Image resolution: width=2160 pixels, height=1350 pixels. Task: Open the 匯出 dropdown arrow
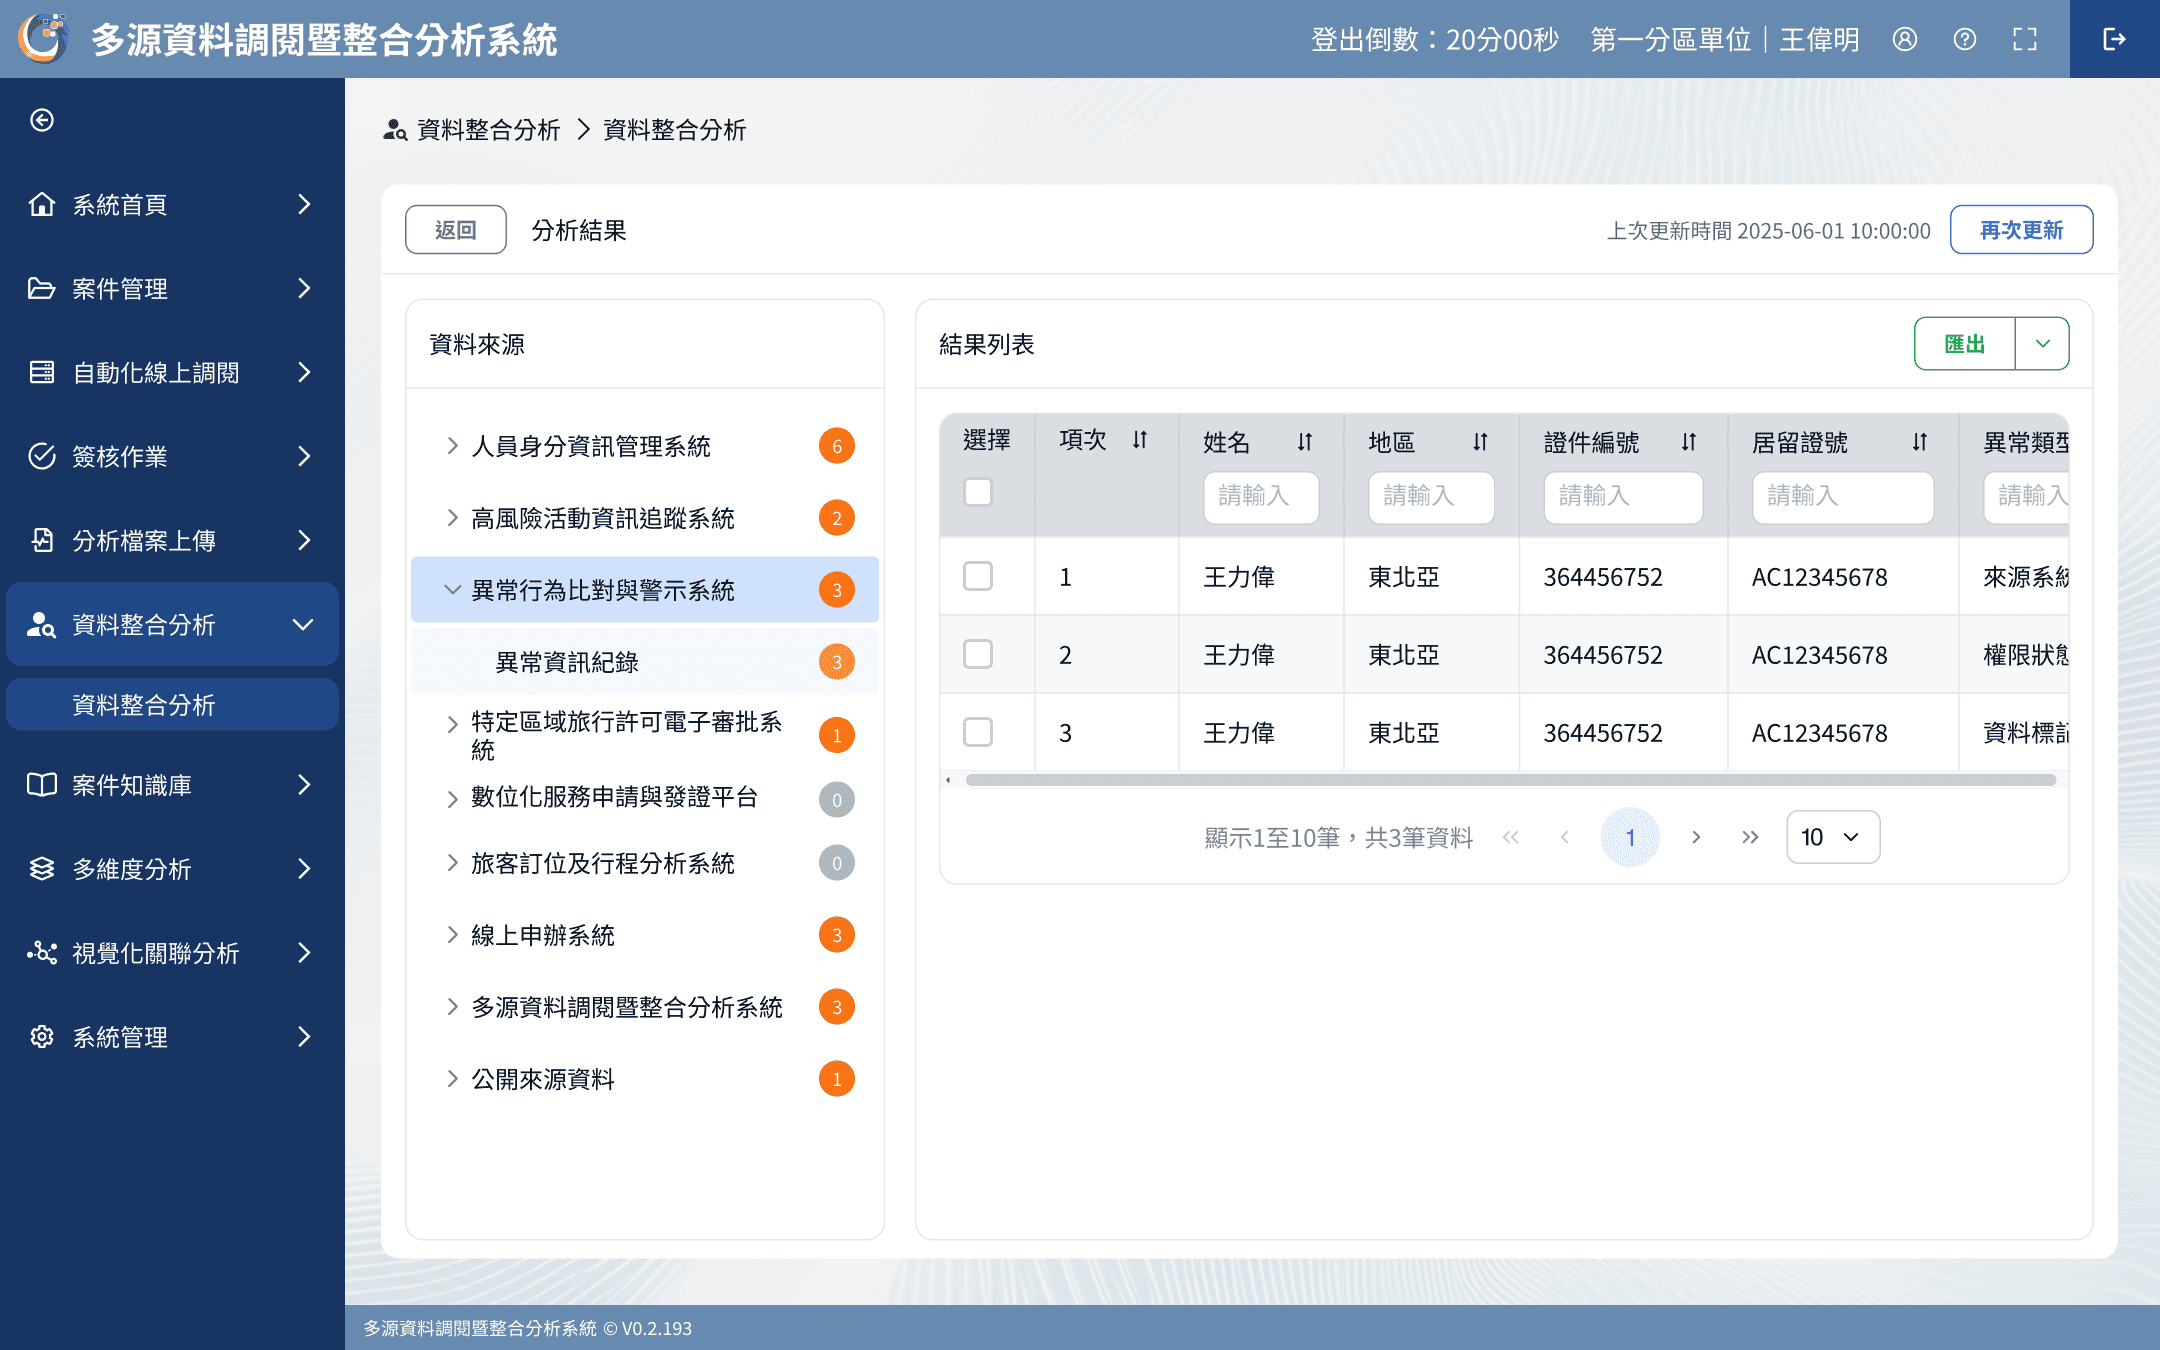[x=2043, y=344]
